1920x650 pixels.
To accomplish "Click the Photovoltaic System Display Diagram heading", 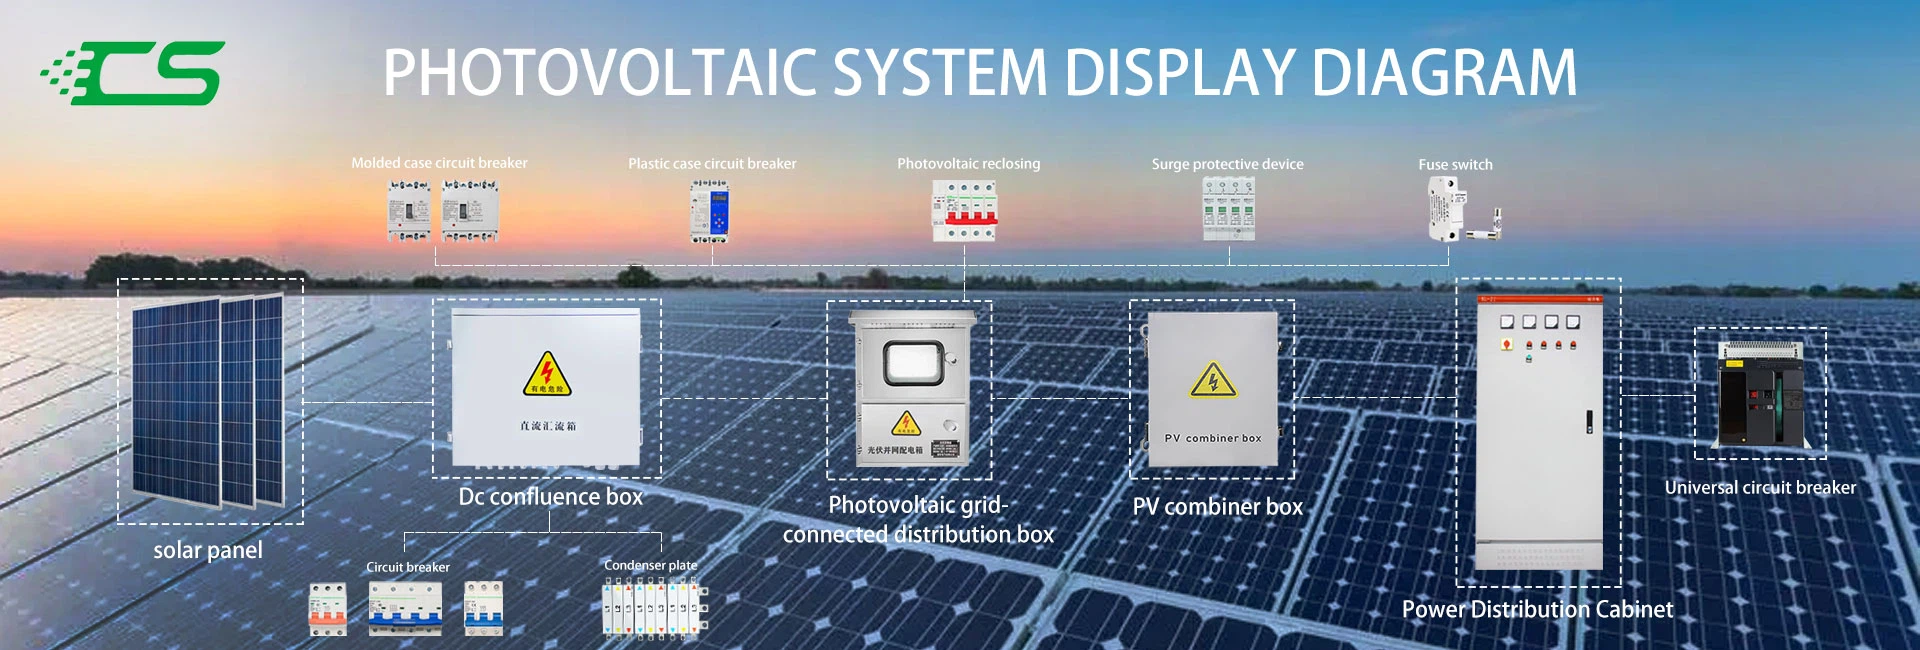I will click(980, 73).
